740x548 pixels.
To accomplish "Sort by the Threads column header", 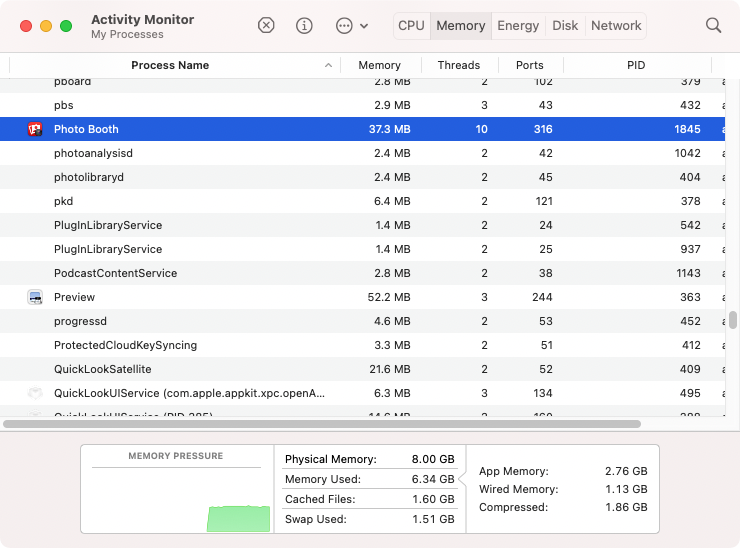I will [458, 65].
